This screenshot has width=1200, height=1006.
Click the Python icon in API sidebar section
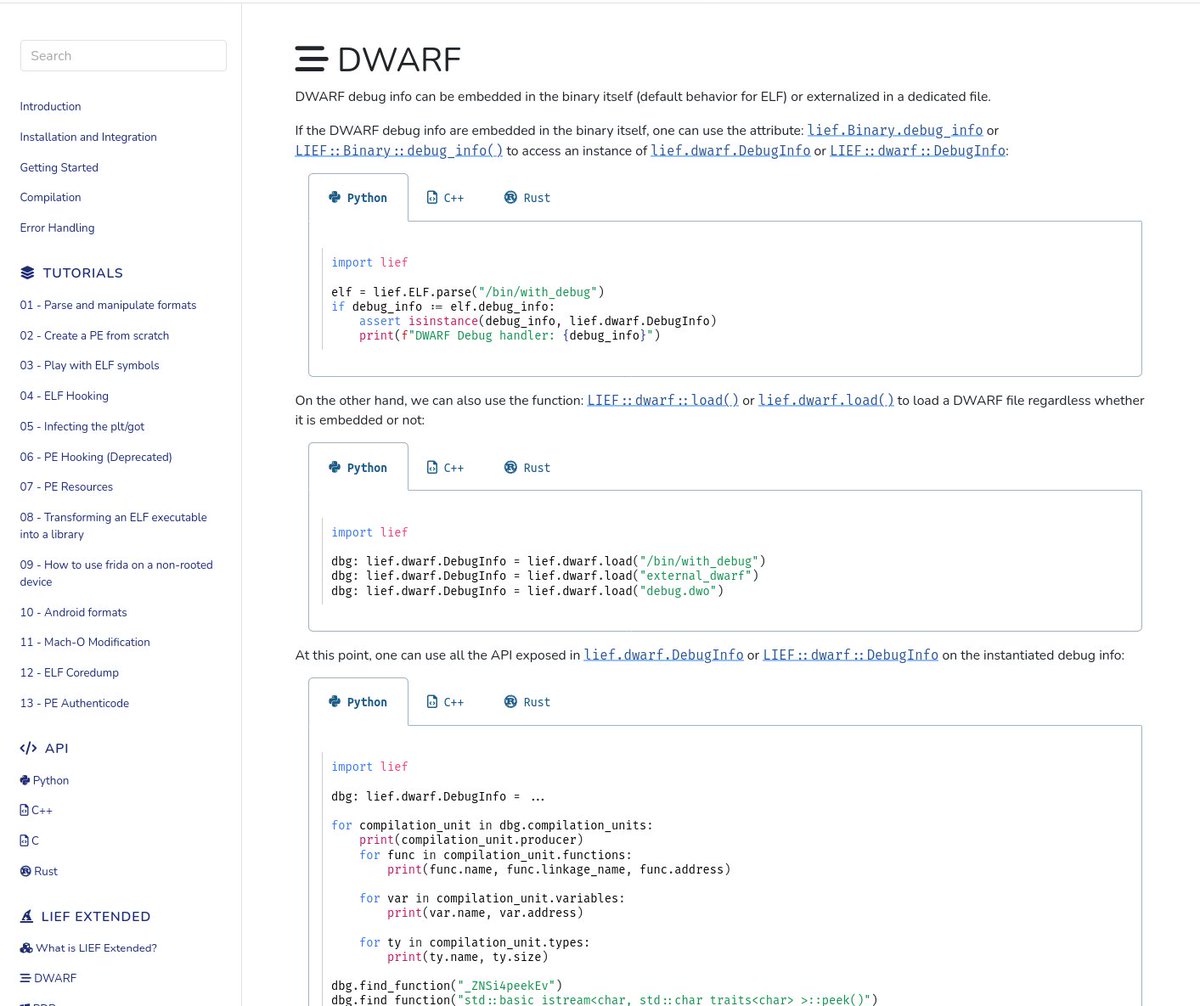pos(25,781)
